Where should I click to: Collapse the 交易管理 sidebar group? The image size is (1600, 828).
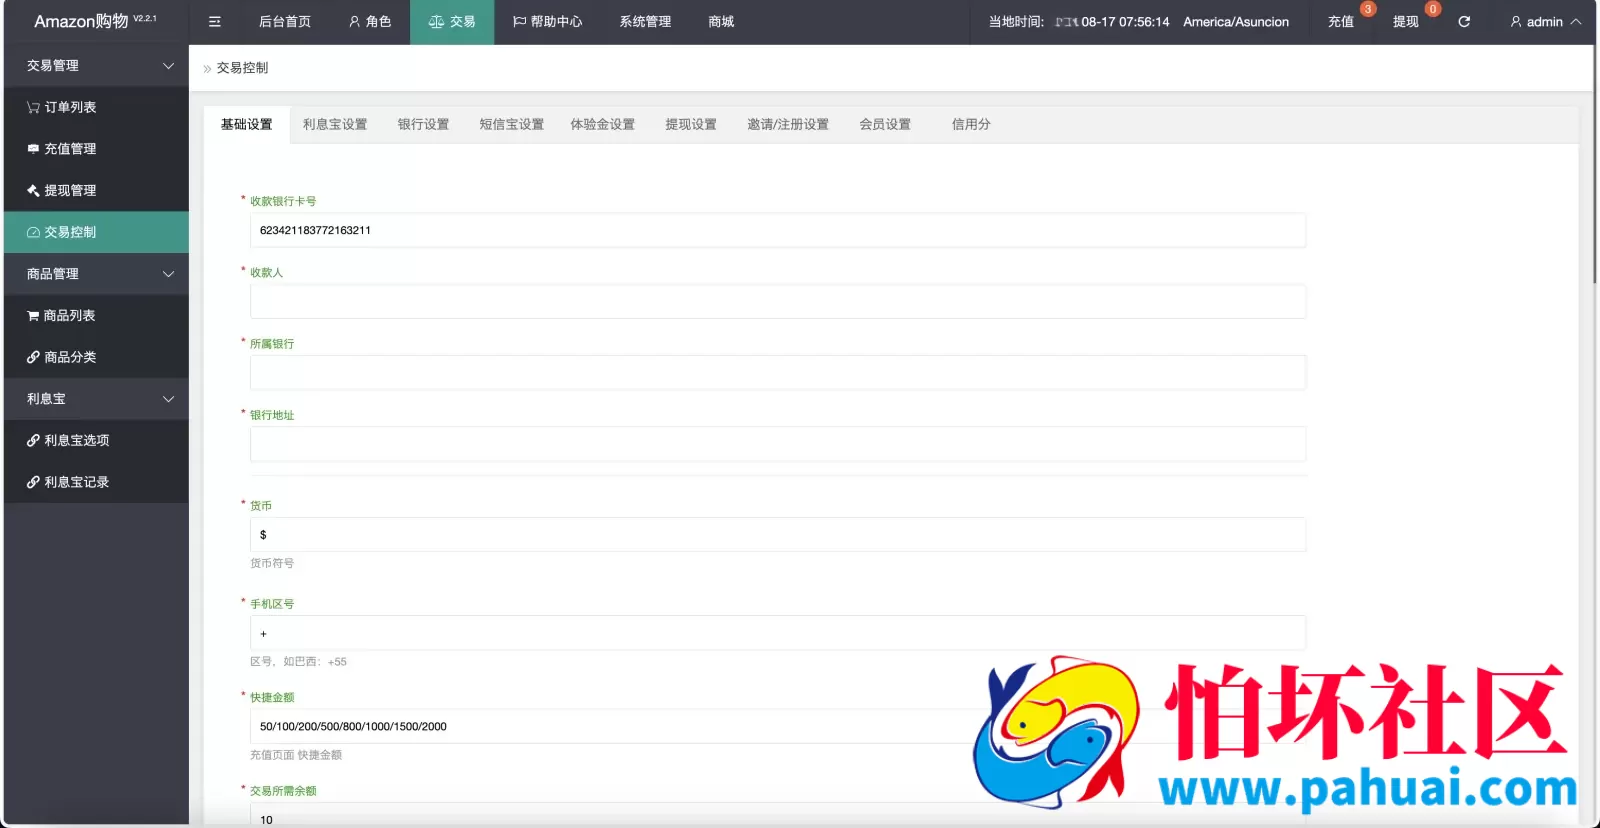pyautogui.click(x=96, y=66)
